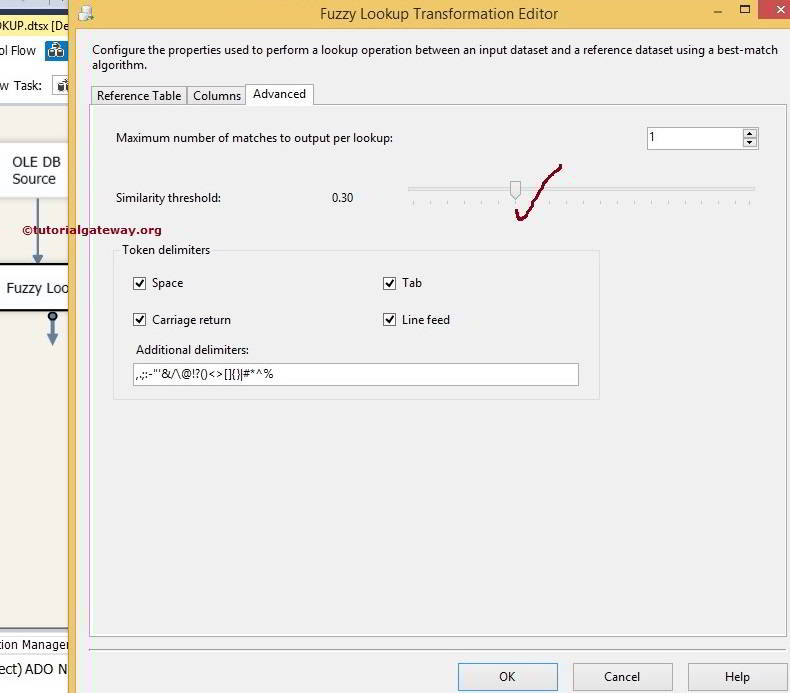Click the Similarity threshold value 0.30
The width and height of the screenshot is (790, 693).
(x=342, y=198)
